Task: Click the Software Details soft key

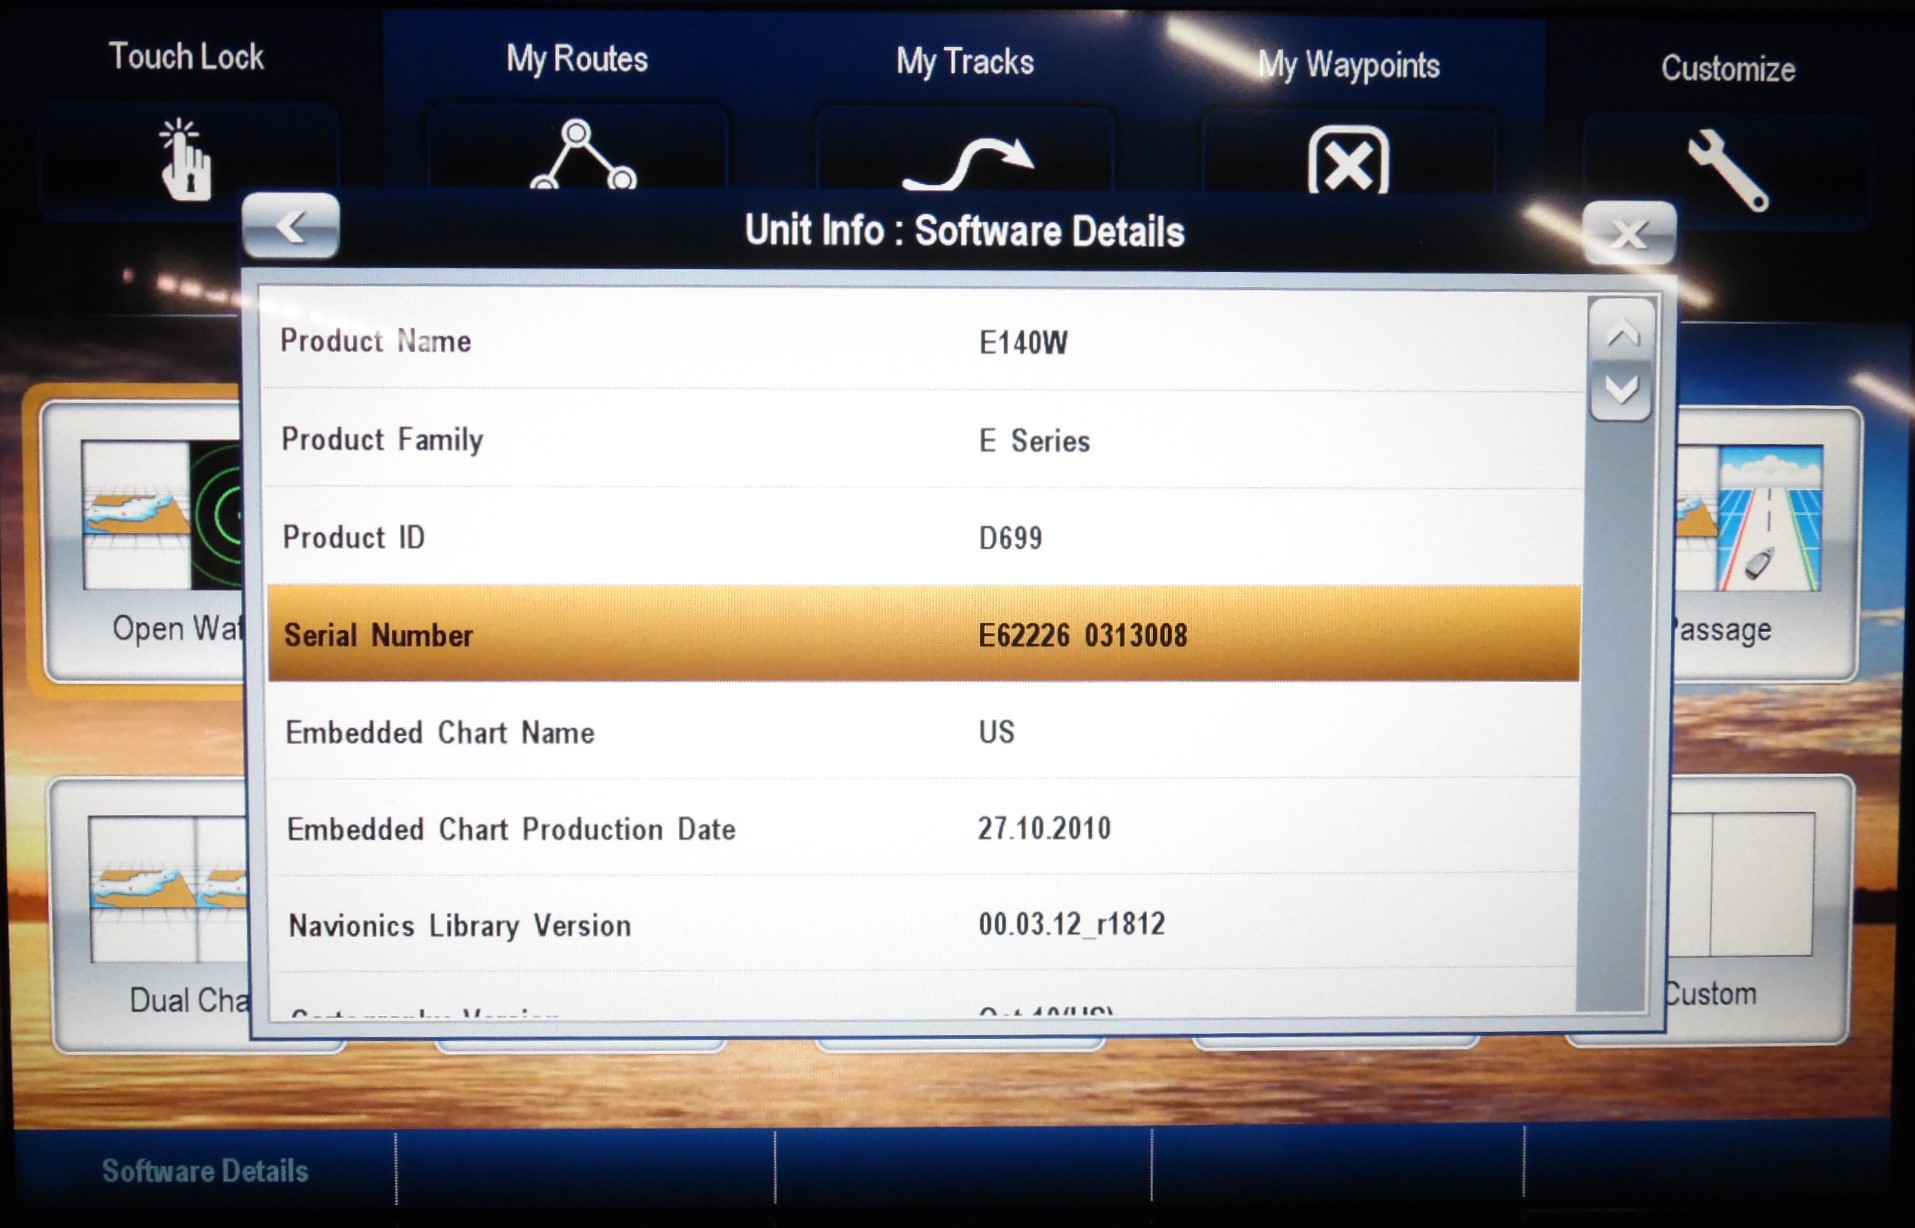Action: pos(205,1170)
